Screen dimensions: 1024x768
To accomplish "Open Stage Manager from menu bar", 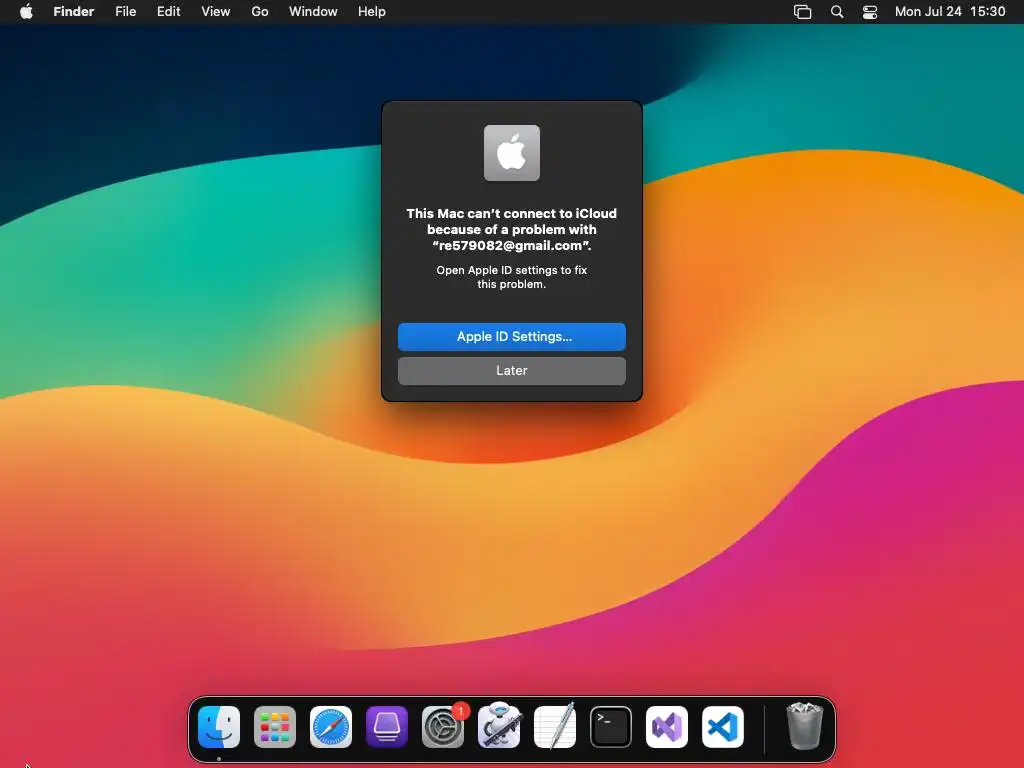I will coord(802,12).
